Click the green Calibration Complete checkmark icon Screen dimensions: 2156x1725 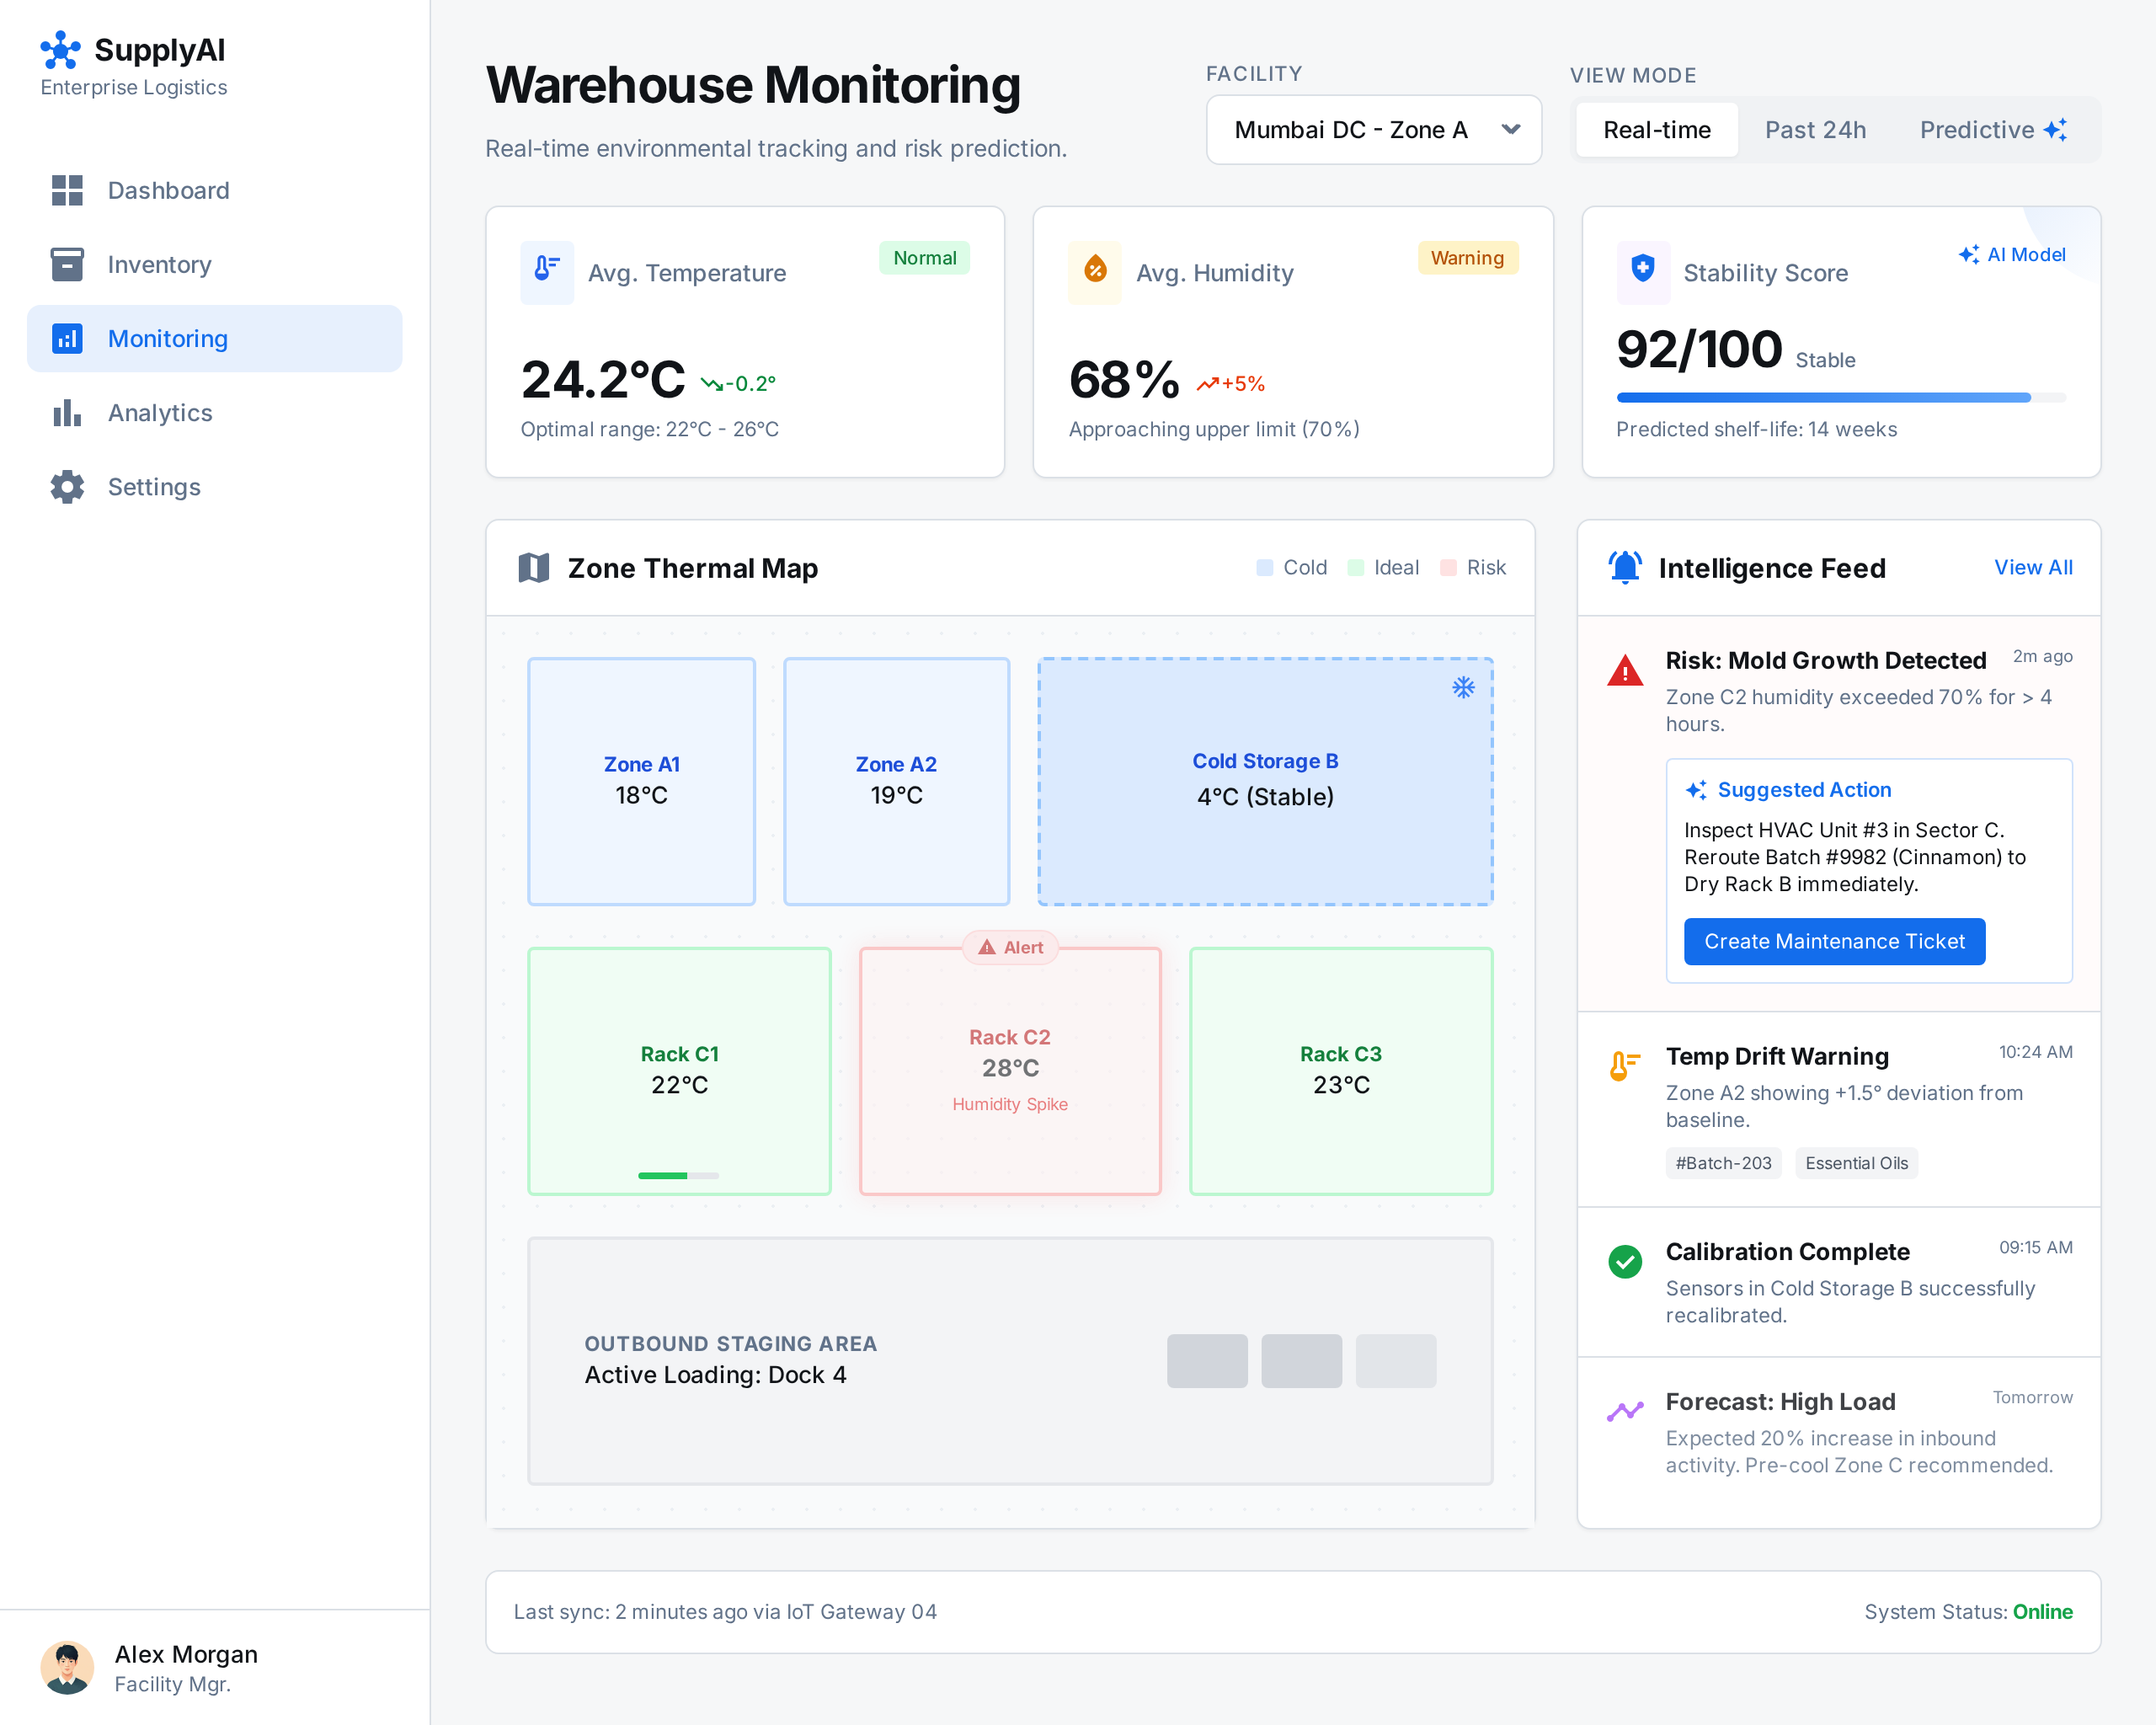tap(1625, 1262)
